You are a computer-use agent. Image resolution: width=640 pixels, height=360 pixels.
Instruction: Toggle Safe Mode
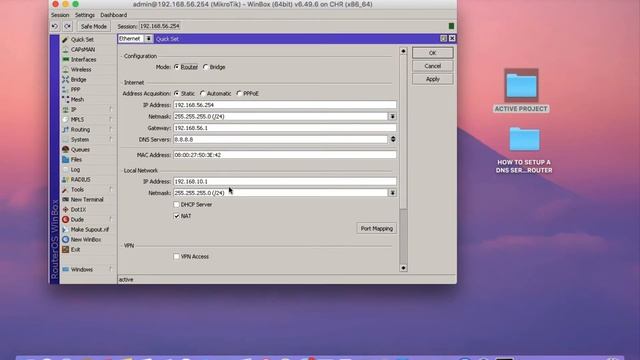click(x=93, y=26)
